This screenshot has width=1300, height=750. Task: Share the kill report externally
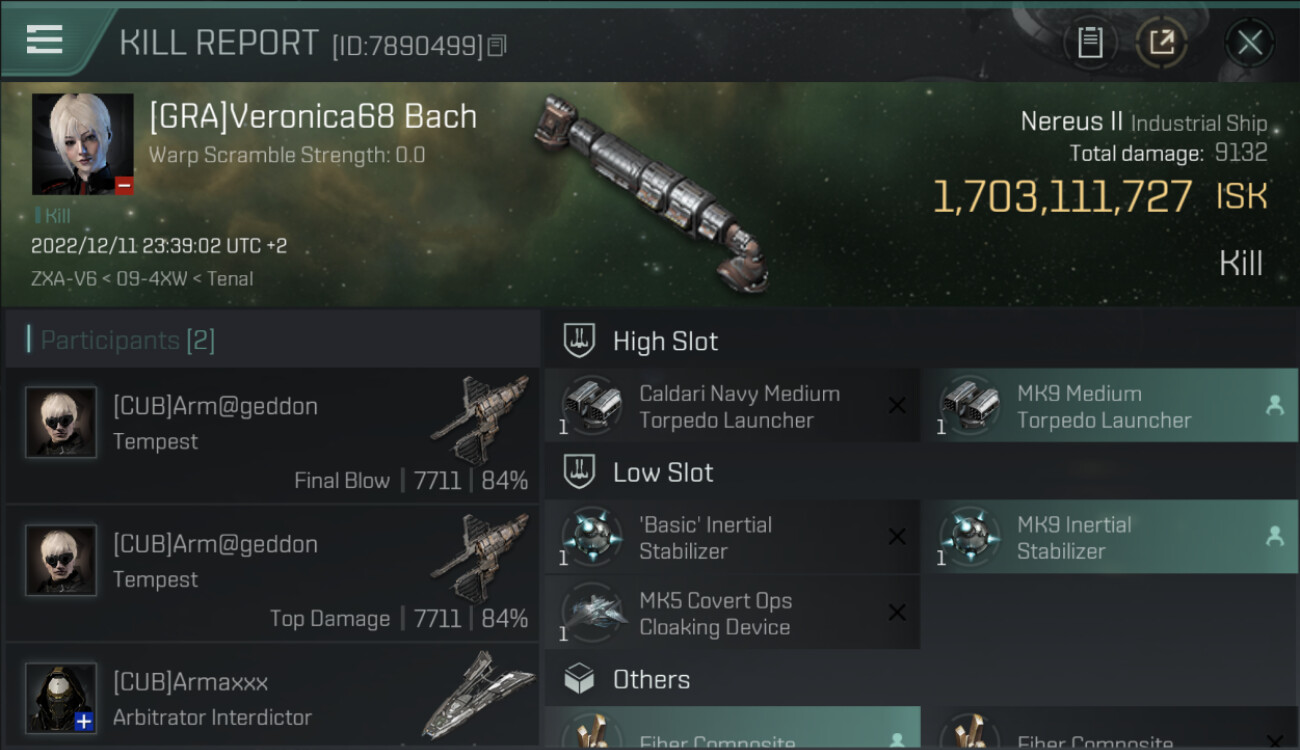click(1161, 42)
